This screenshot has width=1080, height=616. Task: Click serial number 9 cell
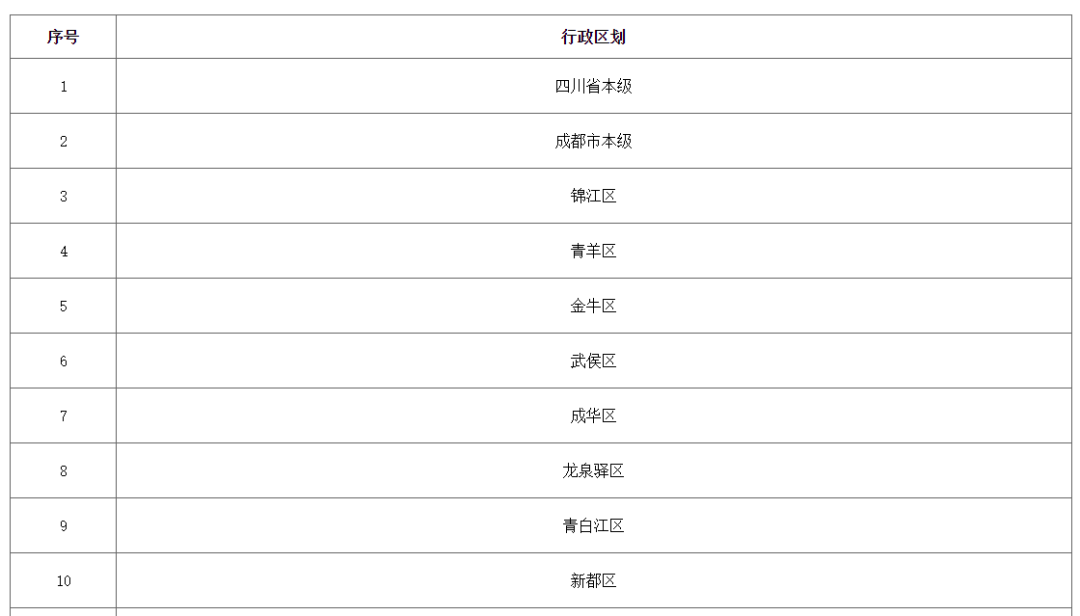[x=63, y=526]
